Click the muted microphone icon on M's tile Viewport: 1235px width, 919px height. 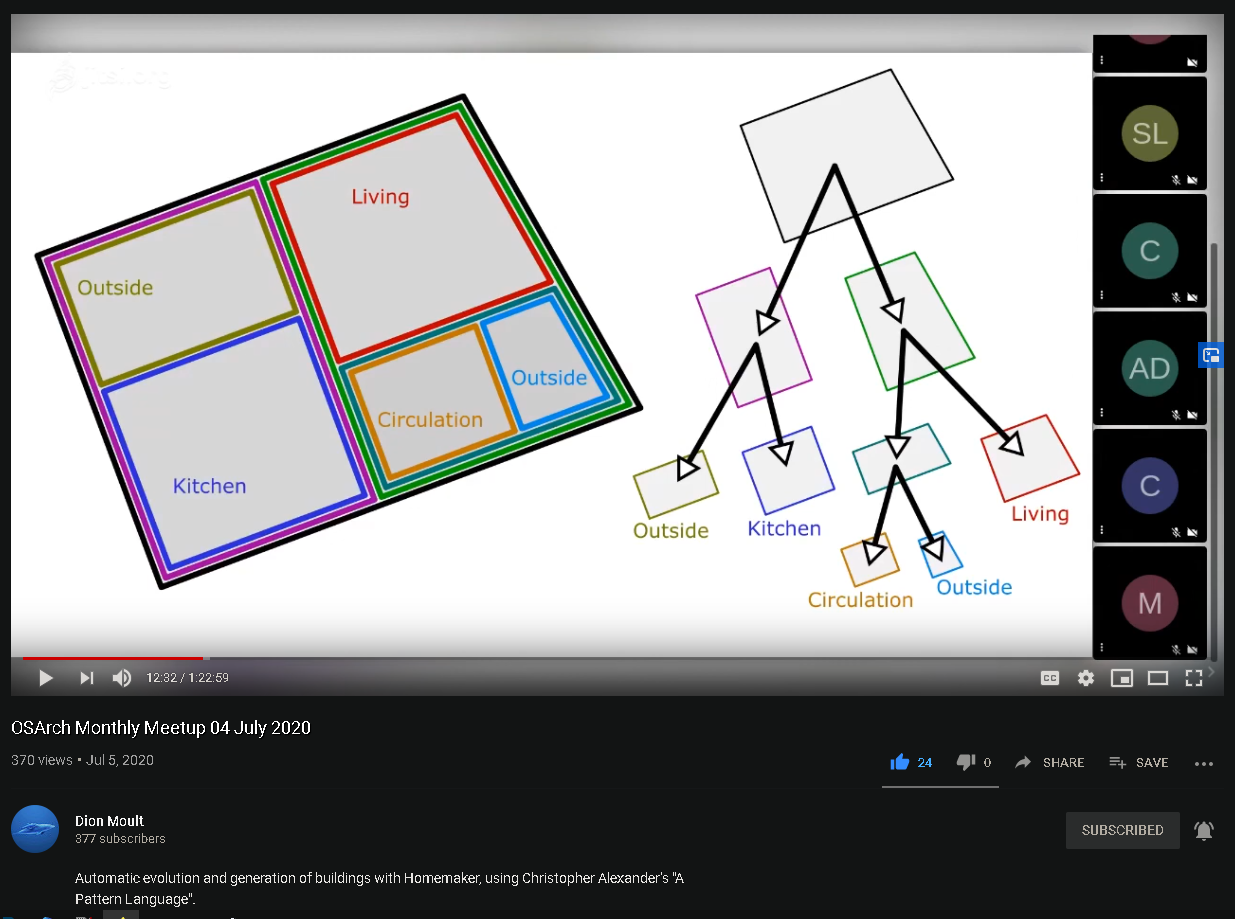(1177, 649)
